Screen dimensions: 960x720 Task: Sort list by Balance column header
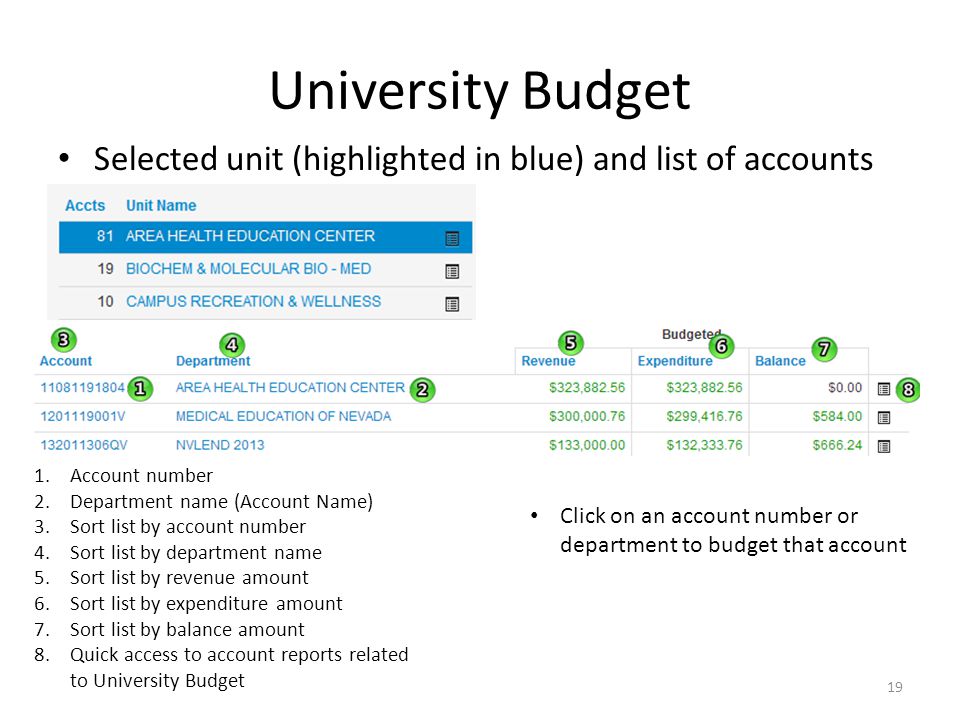click(x=780, y=361)
